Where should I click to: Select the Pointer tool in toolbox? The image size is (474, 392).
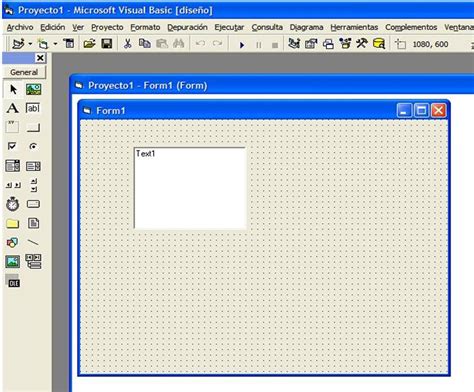(x=13, y=89)
